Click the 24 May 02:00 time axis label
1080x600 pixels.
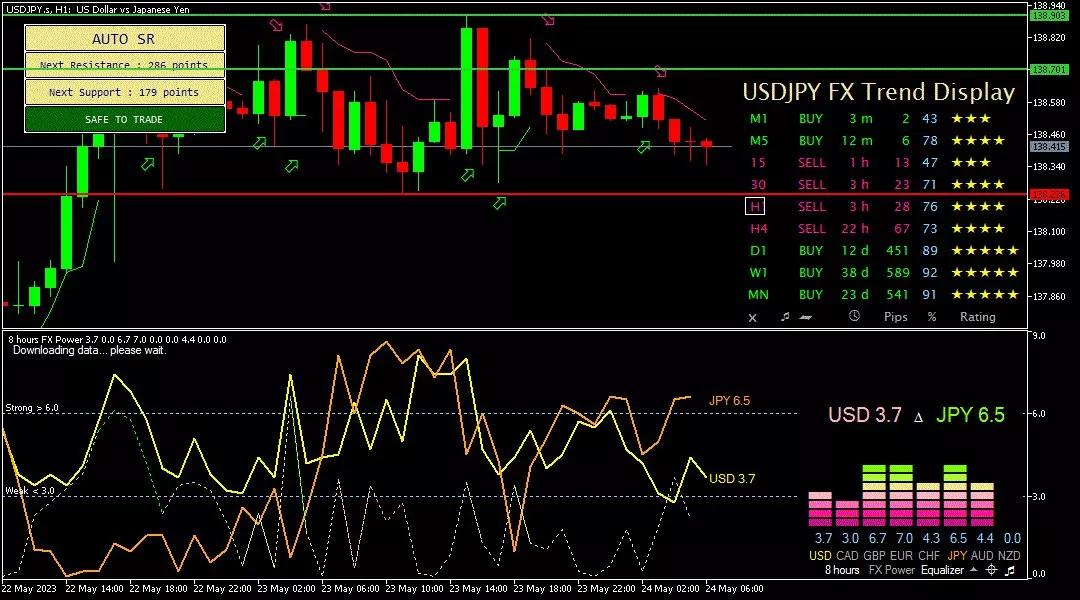point(670,589)
